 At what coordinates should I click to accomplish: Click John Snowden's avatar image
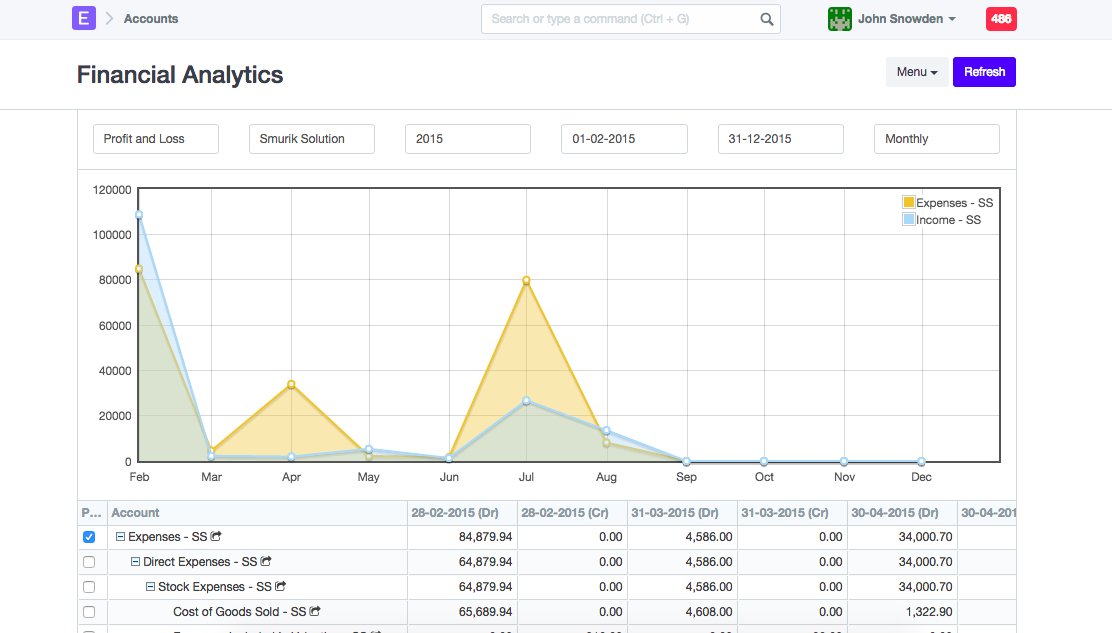(839, 19)
